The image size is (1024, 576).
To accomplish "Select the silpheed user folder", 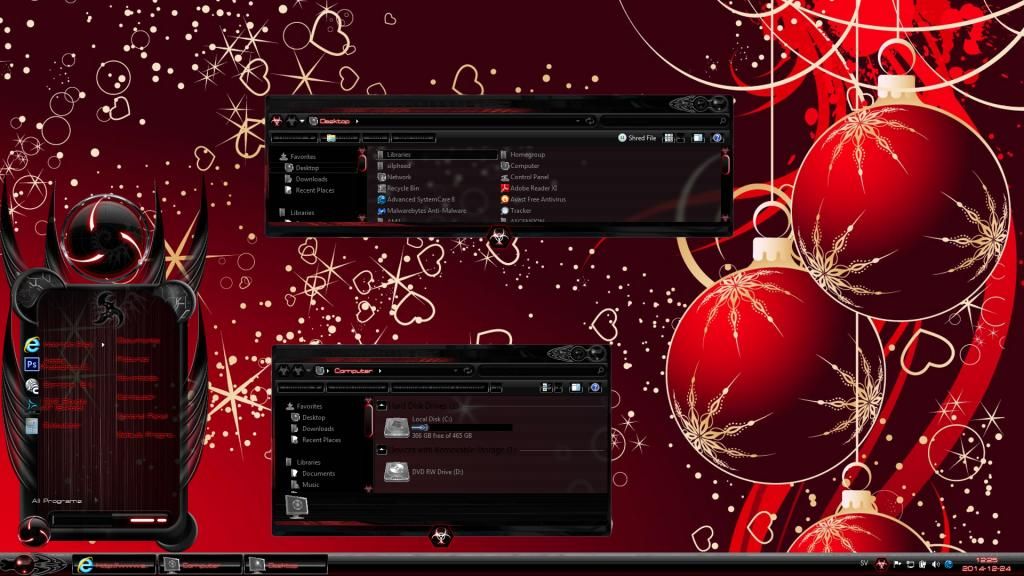I will [x=394, y=166].
